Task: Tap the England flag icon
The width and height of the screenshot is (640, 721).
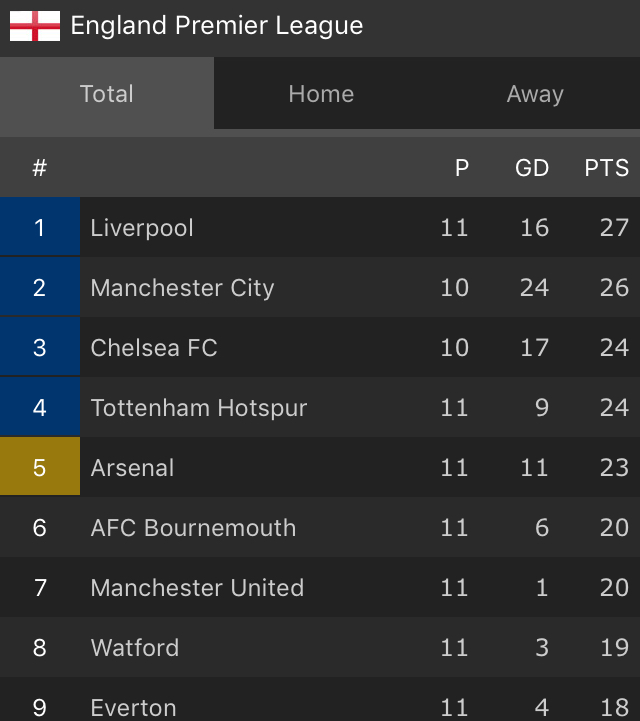Action: pyautogui.click(x=35, y=26)
